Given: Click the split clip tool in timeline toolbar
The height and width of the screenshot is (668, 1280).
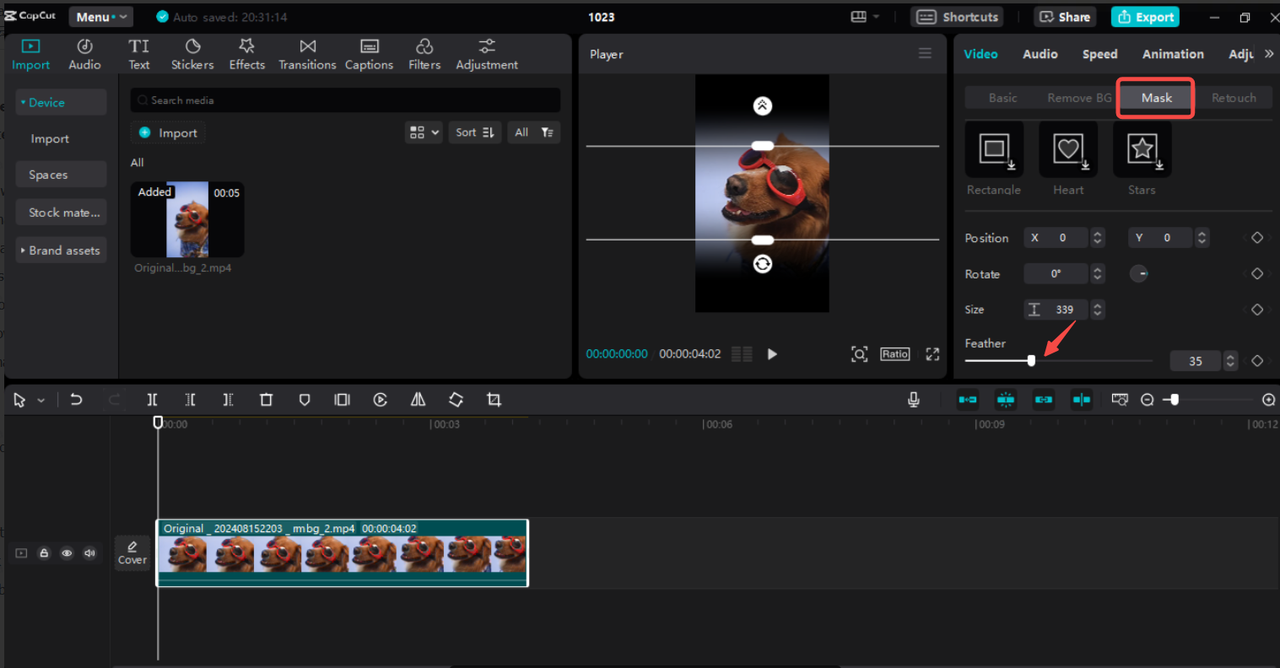Looking at the screenshot, I should (152, 400).
